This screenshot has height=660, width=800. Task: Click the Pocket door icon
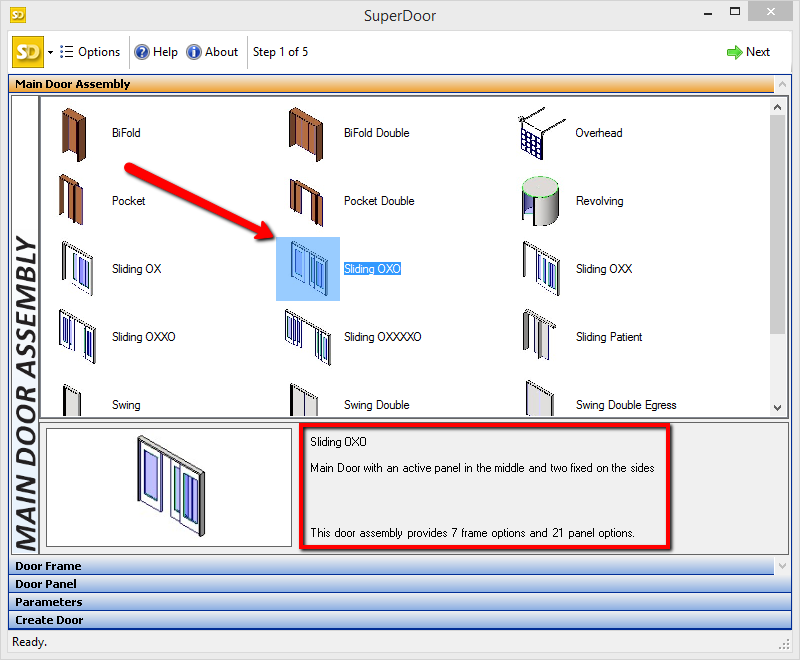pos(71,199)
